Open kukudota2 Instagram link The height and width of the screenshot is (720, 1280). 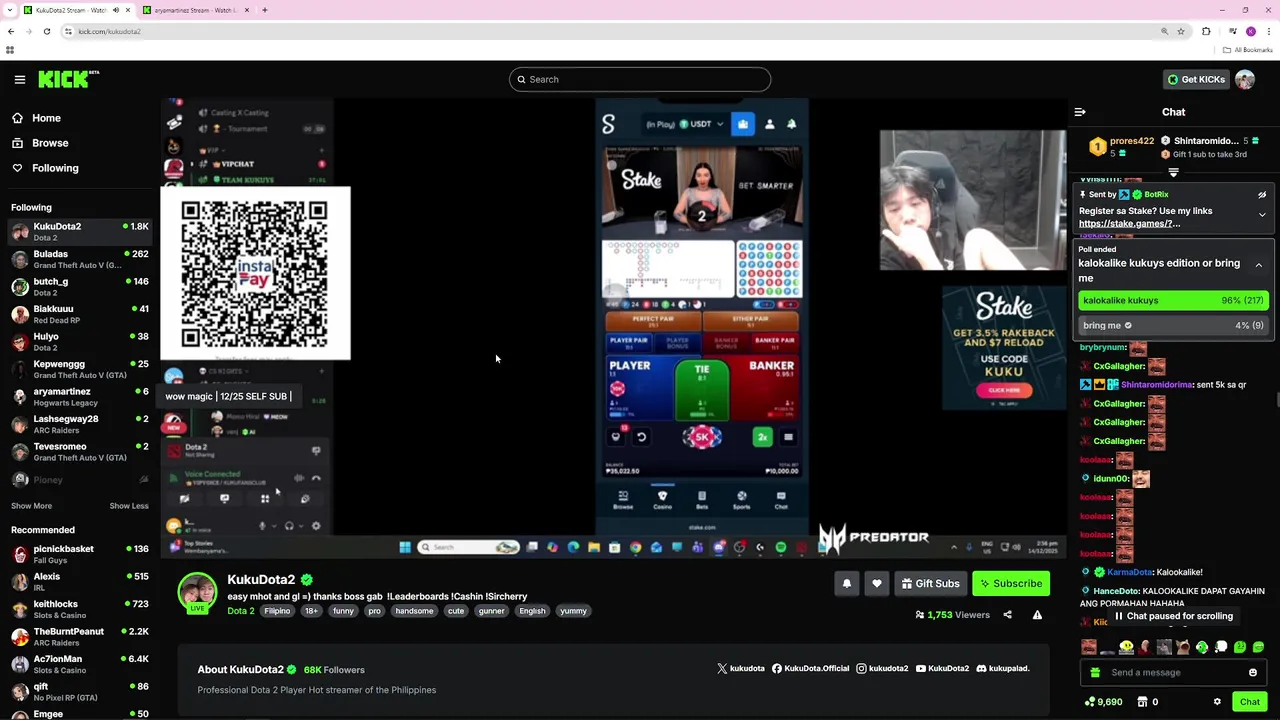(882, 668)
